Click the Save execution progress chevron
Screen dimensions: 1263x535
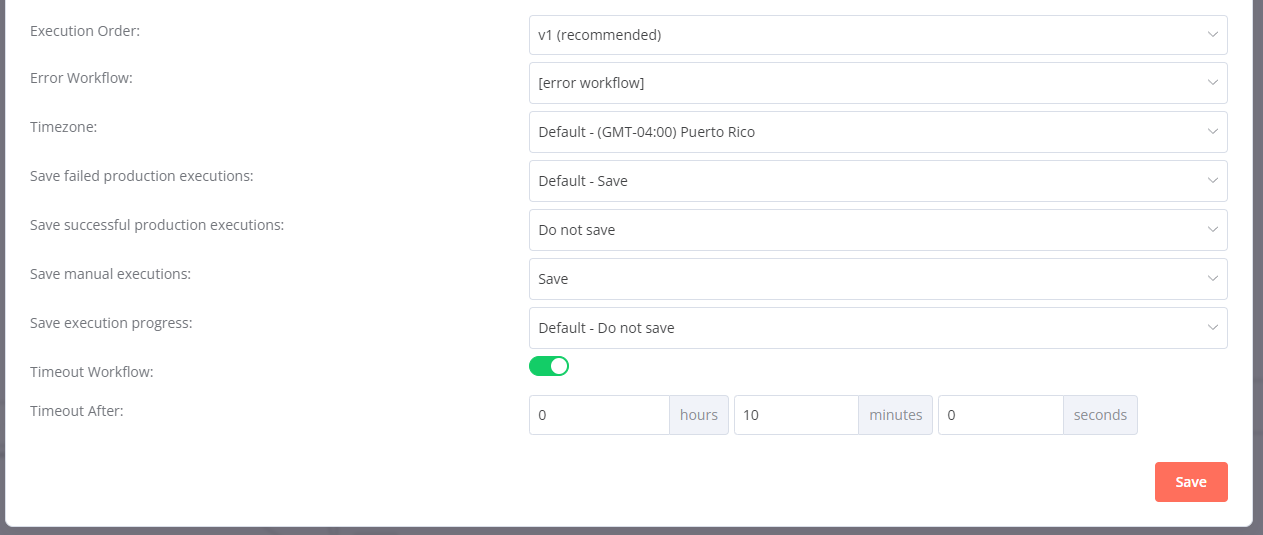point(1212,328)
